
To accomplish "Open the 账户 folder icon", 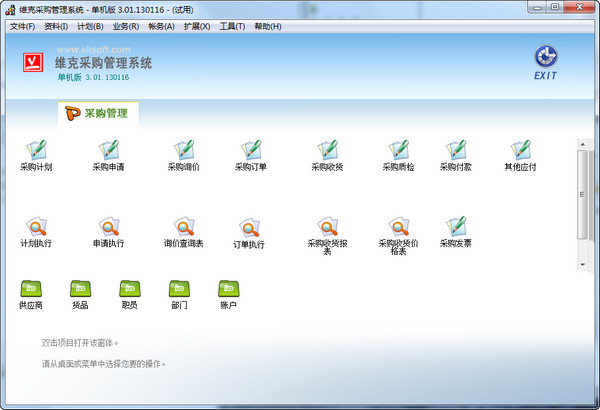I will pos(228,294).
